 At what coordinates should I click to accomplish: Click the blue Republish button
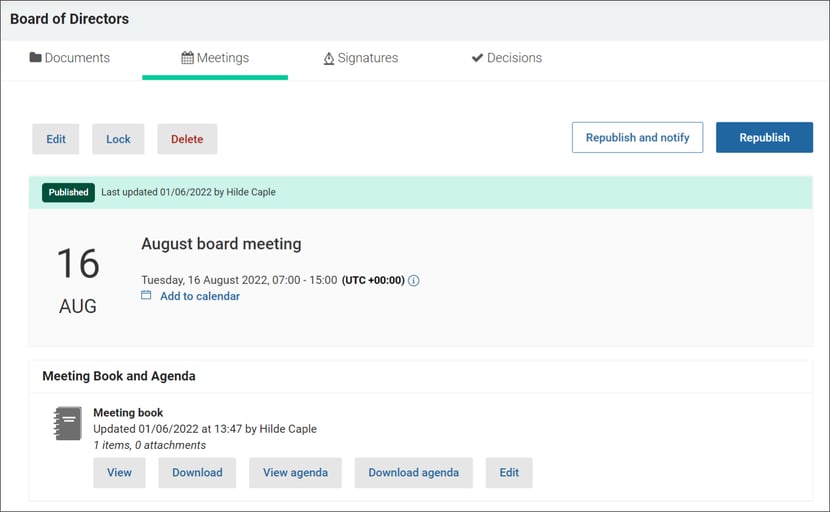pos(764,138)
